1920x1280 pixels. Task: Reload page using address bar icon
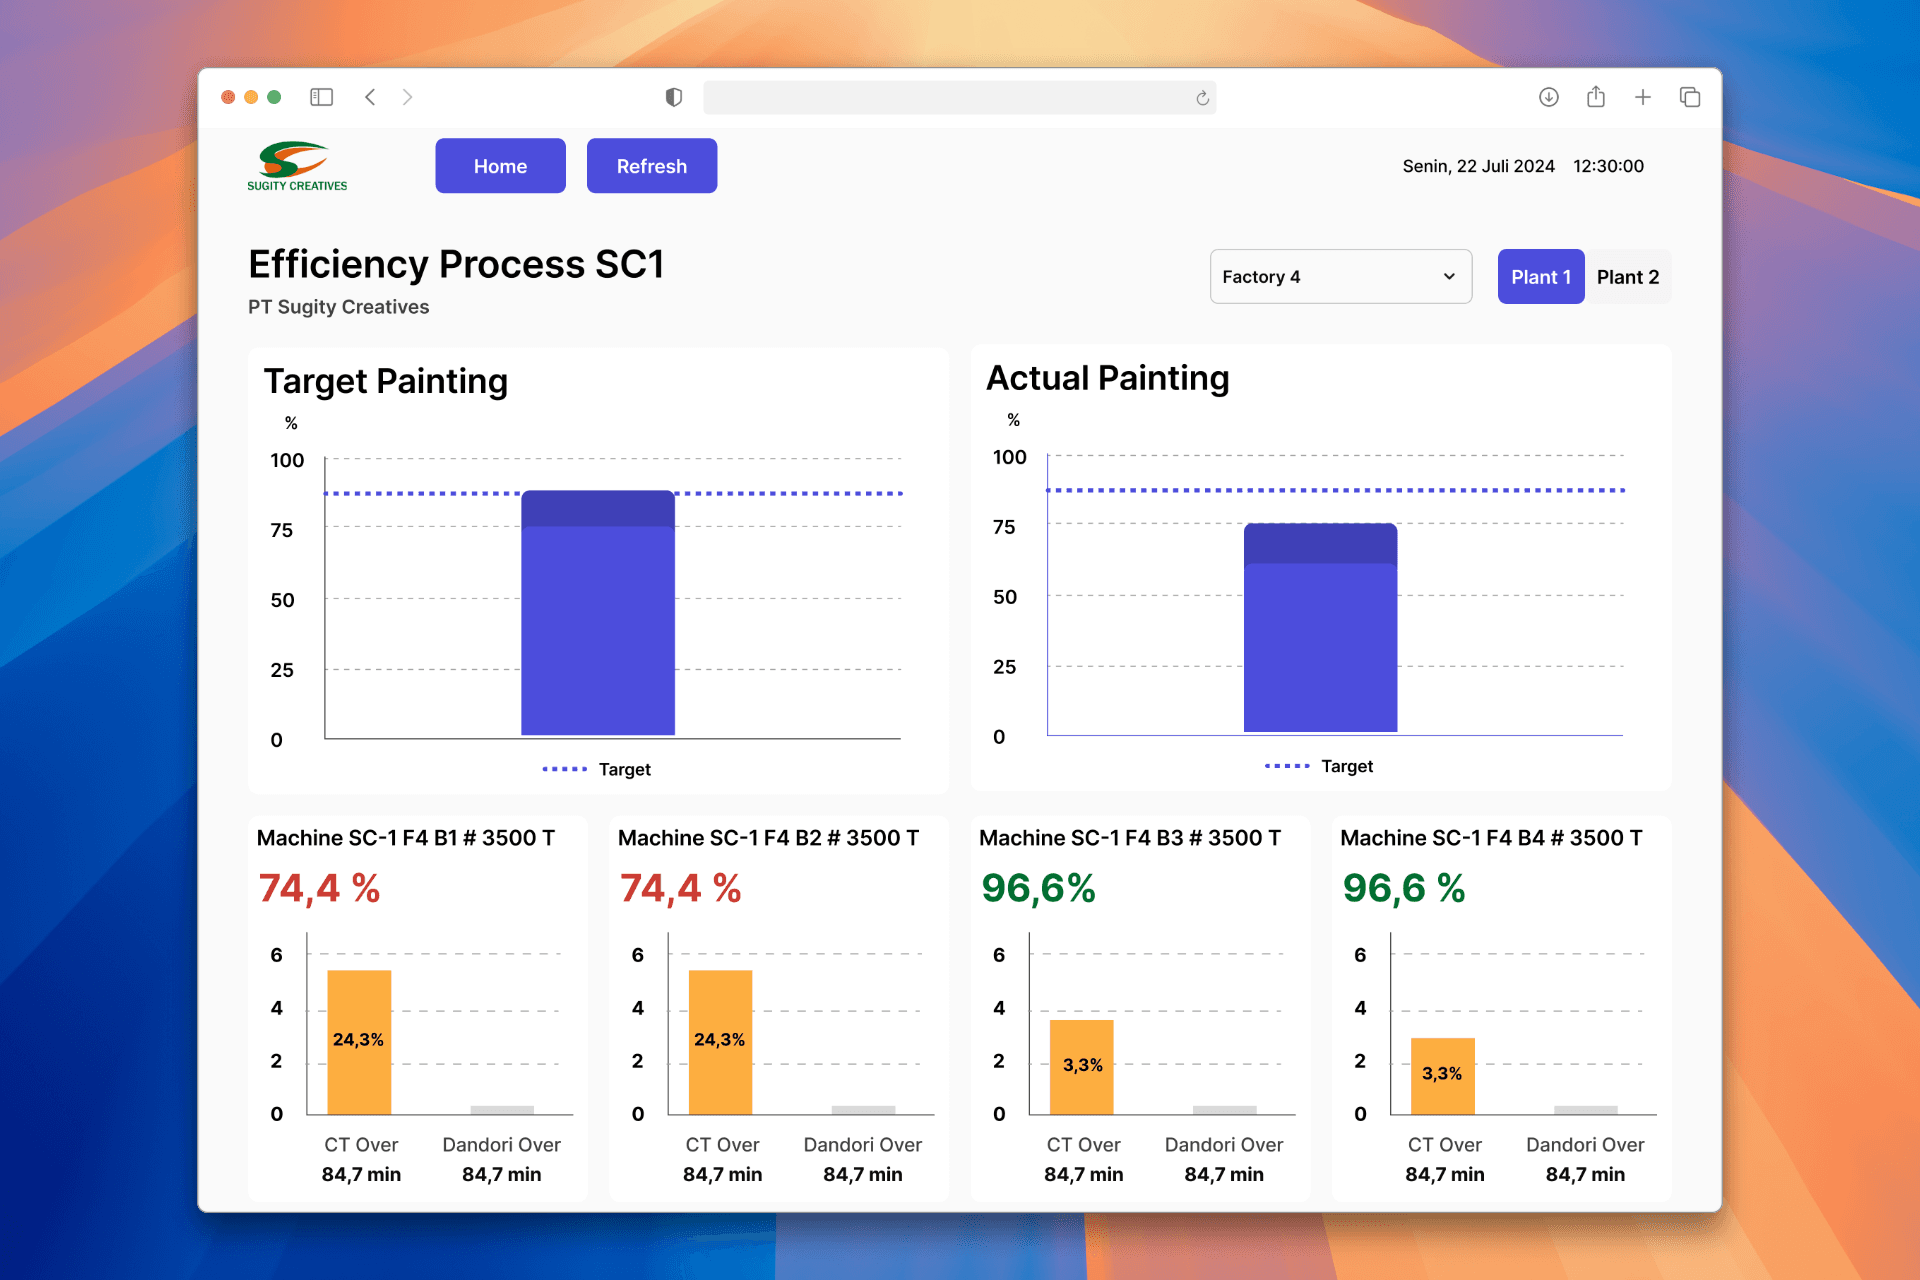pos(1202,98)
